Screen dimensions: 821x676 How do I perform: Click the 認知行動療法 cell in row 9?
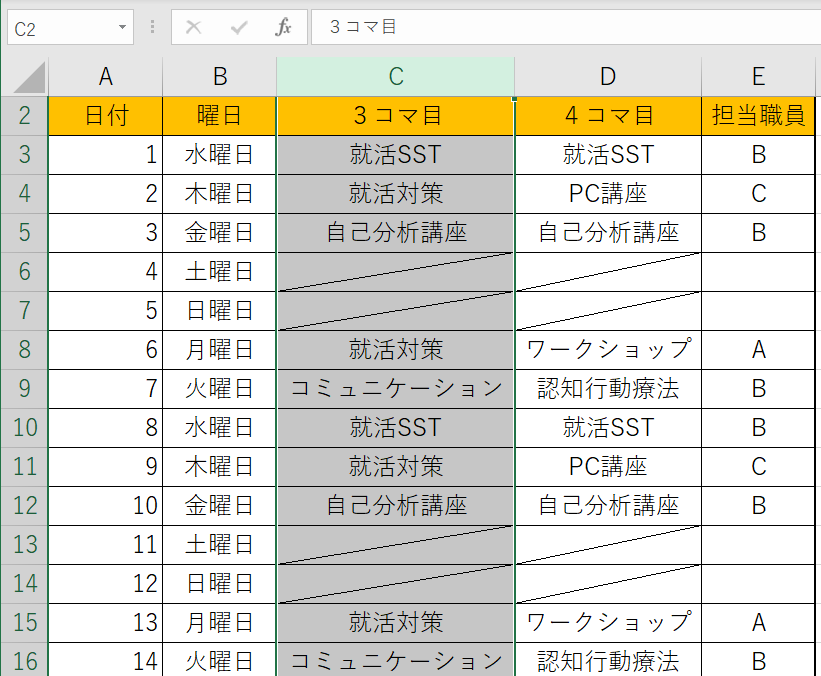(x=608, y=389)
